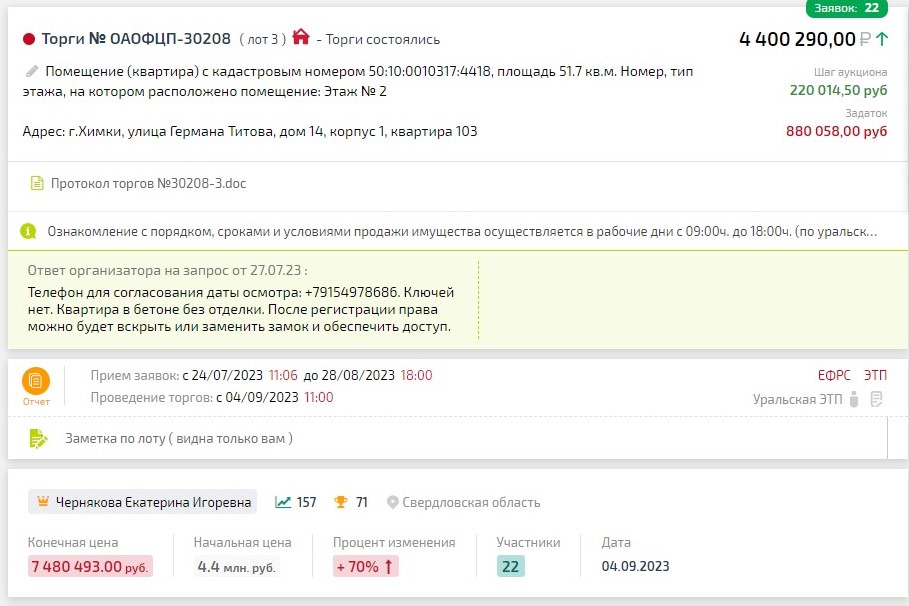Open the ЭТП link

(x=875, y=375)
